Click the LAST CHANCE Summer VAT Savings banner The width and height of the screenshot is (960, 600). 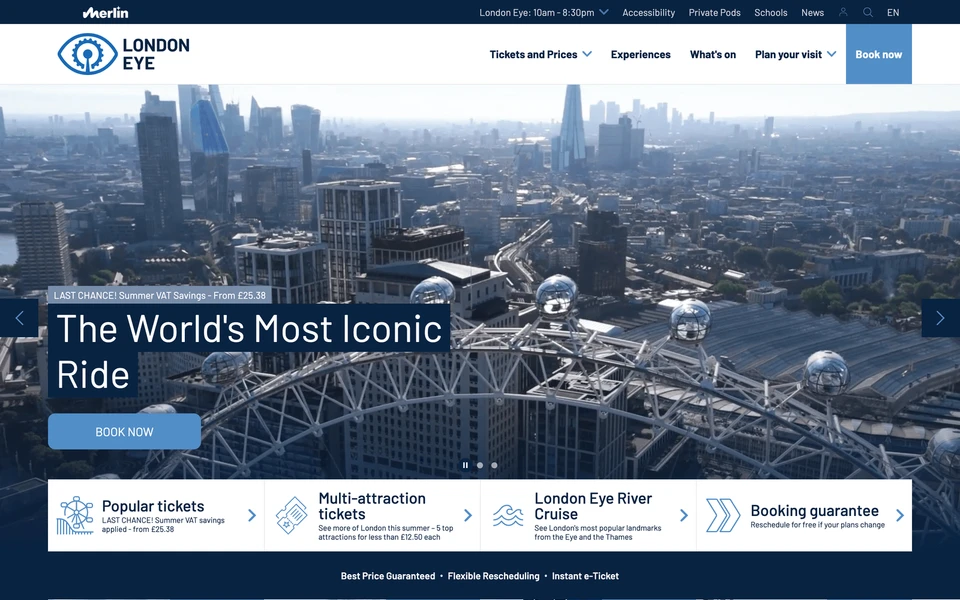(x=160, y=295)
